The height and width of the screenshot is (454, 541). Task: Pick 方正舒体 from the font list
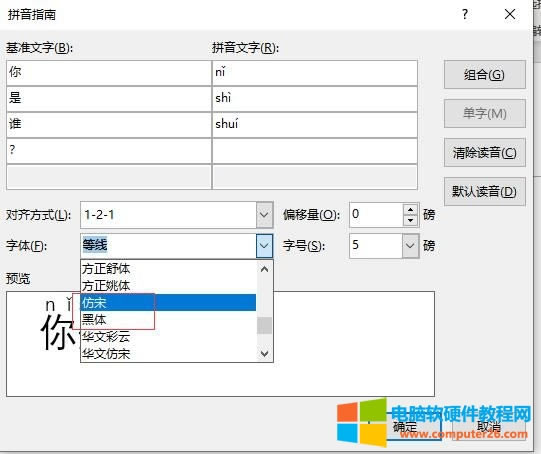click(x=168, y=269)
